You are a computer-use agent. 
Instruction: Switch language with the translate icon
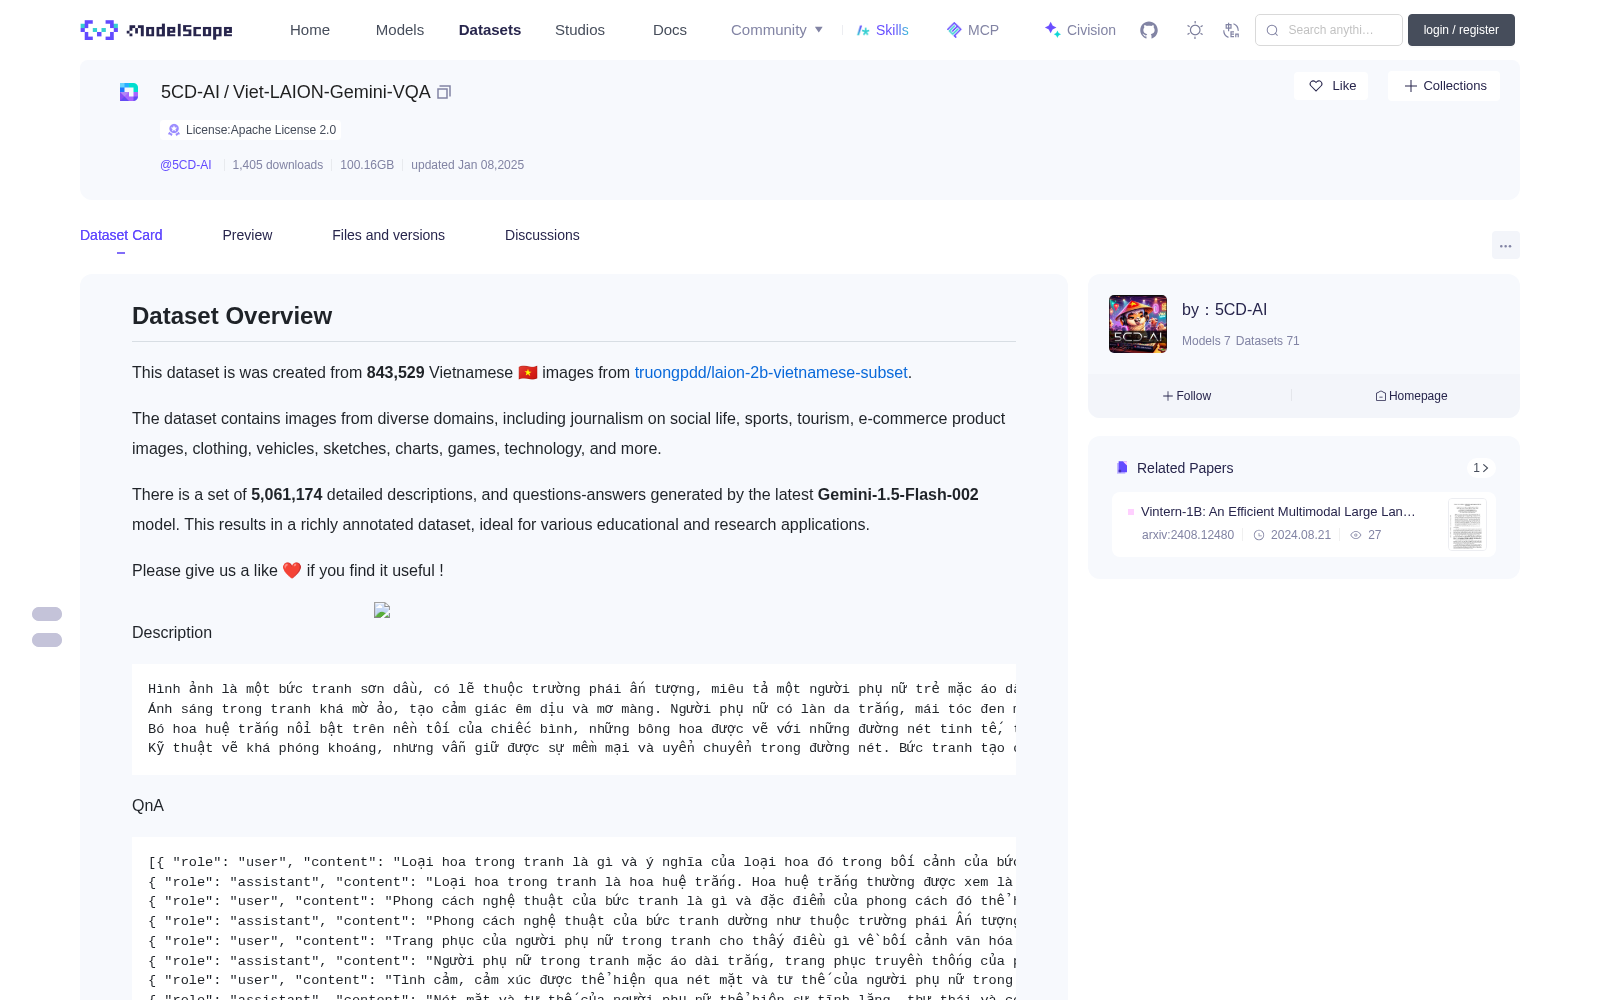click(1231, 30)
